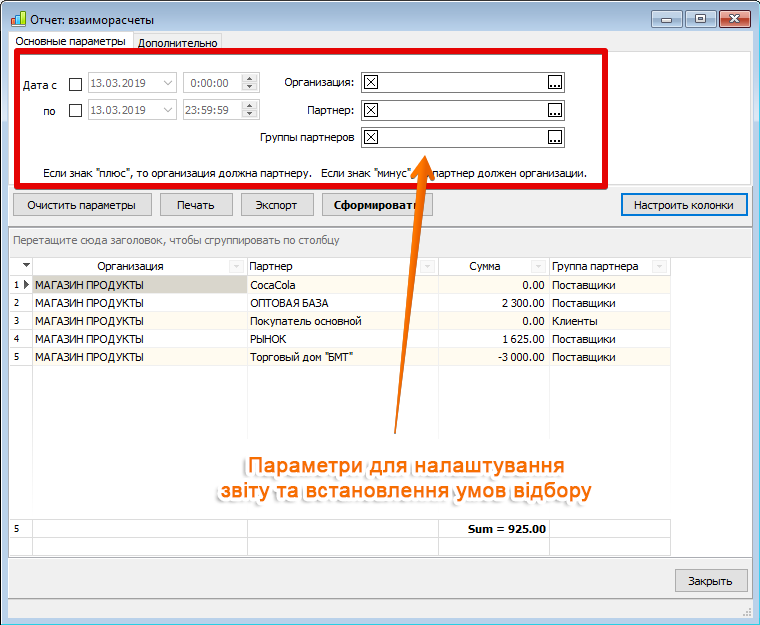
Task: Decrease the 0:00:00 start time
Action: (250, 87)
